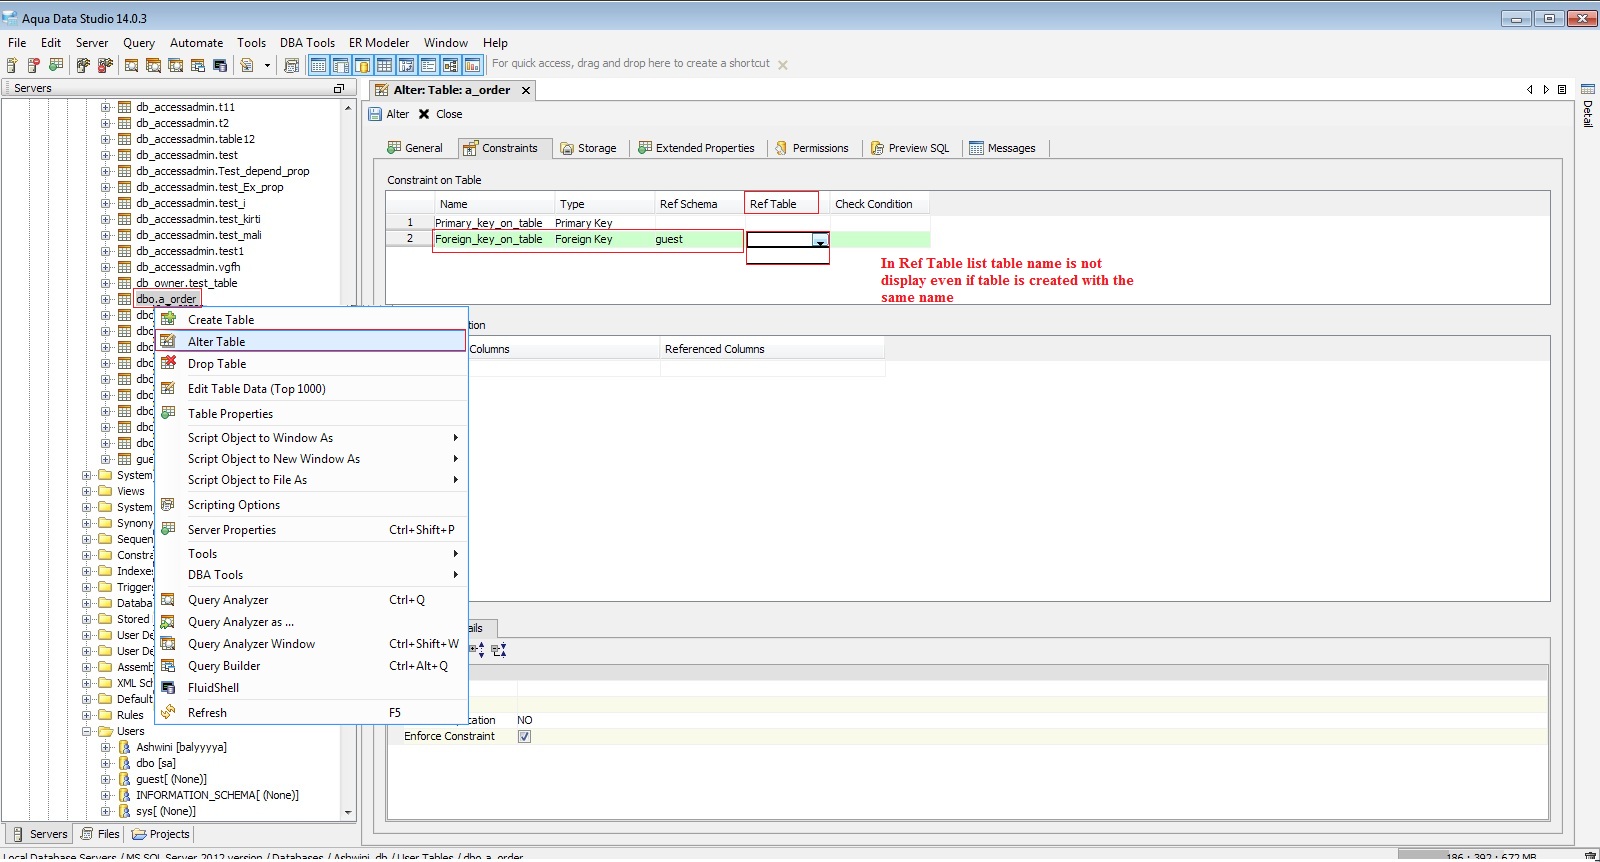Click the guest Ref Schema cell
The height and width of the screenshot is (862, 1600).
click(698, 239)
